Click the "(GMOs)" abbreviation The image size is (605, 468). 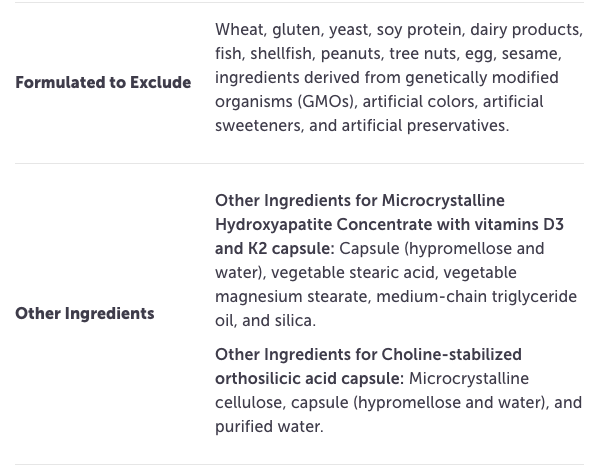tap(325, 102)
